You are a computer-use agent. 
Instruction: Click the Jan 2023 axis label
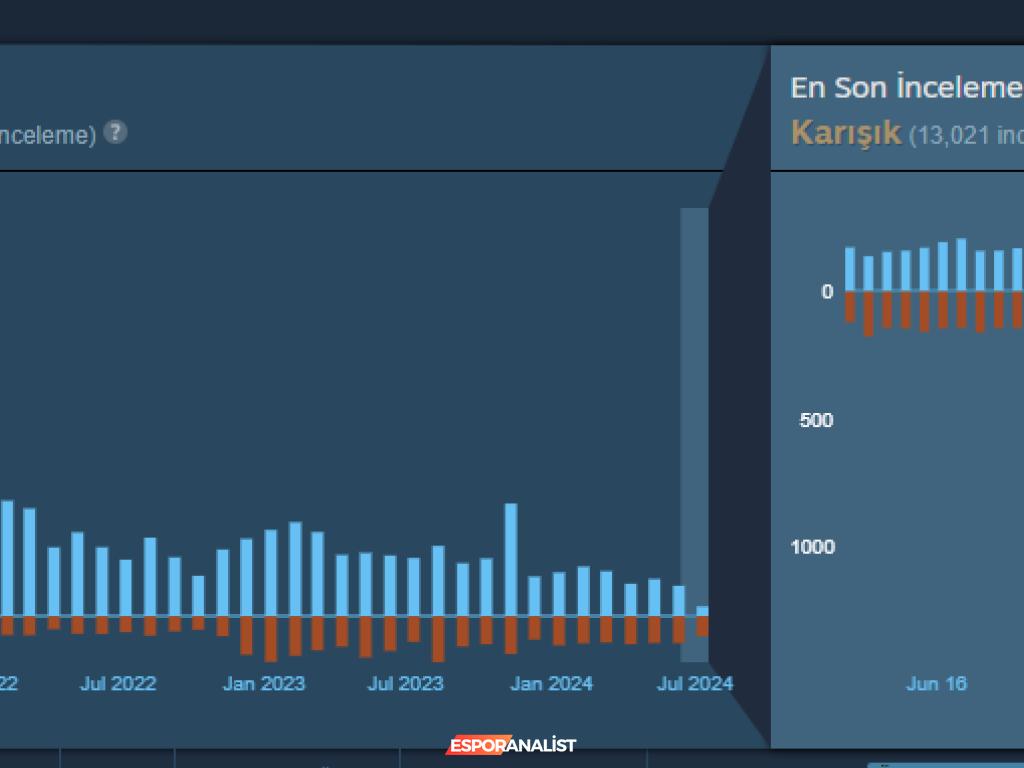point(263,684)
